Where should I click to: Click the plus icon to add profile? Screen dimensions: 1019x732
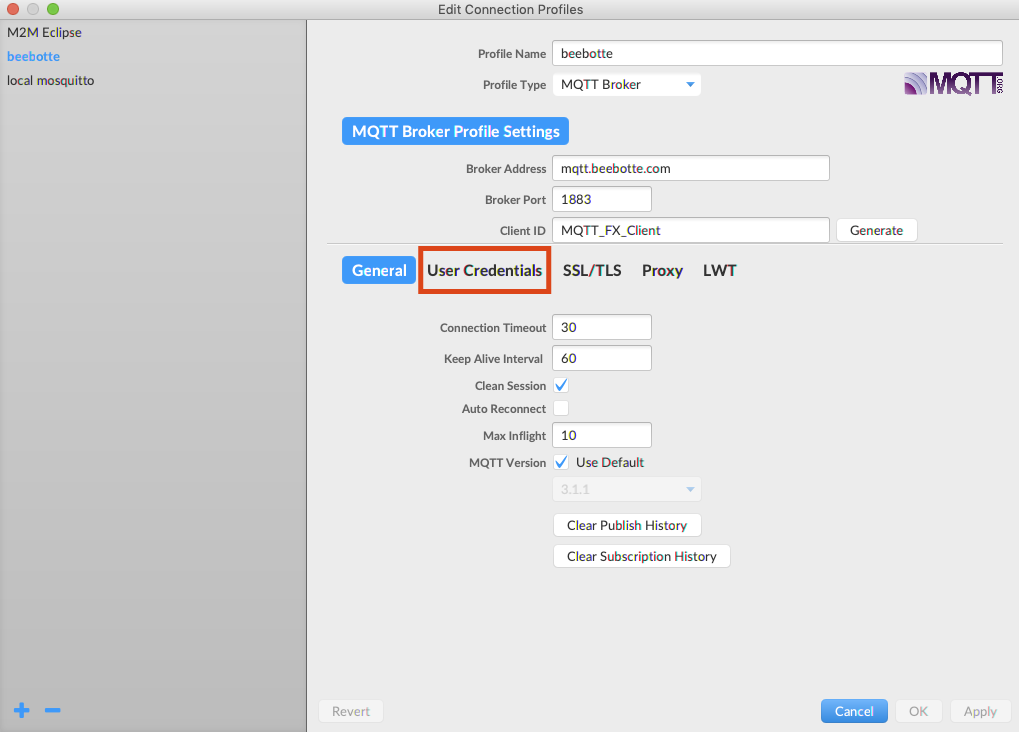pos(21,710)
